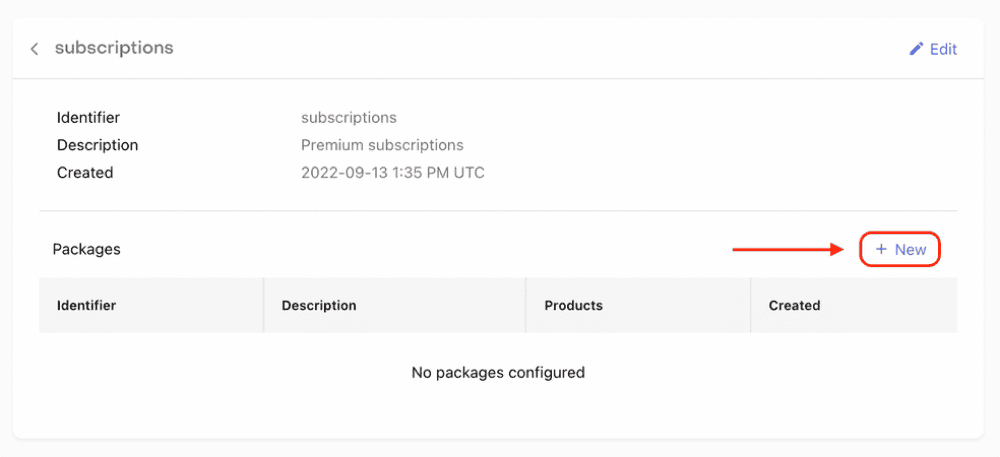Click the subscriptions page title
This screenshot has width=1000, height=457.
[114, 48]
